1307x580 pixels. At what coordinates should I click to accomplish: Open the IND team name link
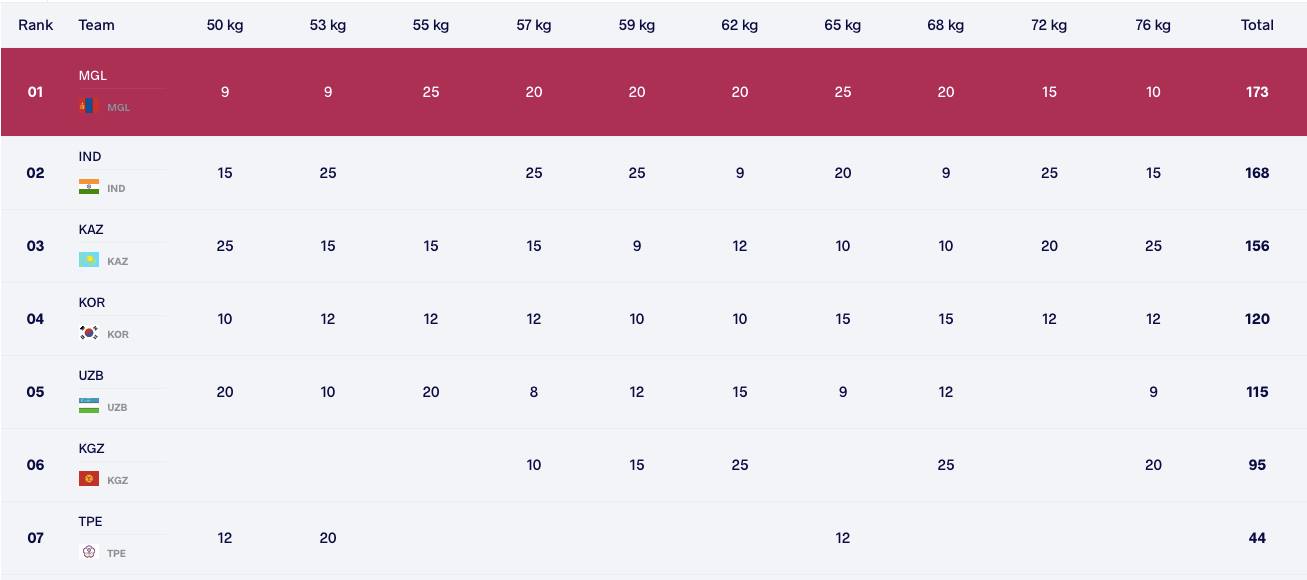pyautogui.click(x=90, y=156)
